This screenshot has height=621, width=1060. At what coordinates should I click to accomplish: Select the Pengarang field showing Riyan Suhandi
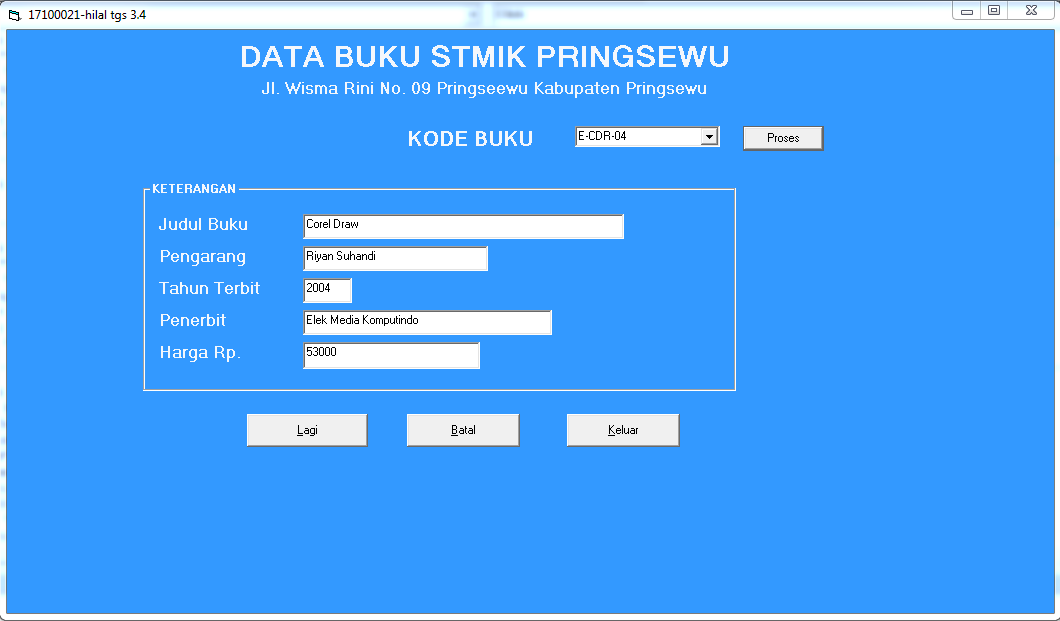[395, 258]
